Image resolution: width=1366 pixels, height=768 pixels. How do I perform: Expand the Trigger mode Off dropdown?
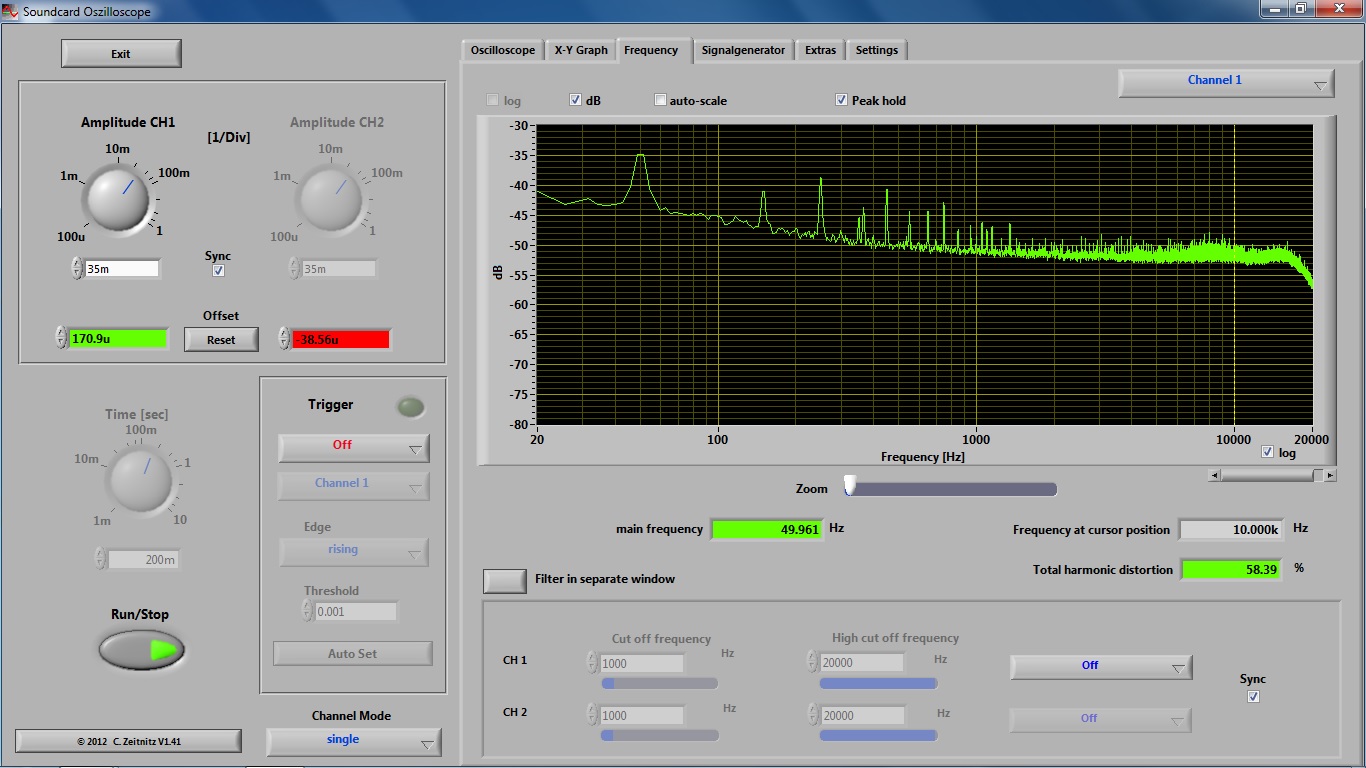coord(353,447)
